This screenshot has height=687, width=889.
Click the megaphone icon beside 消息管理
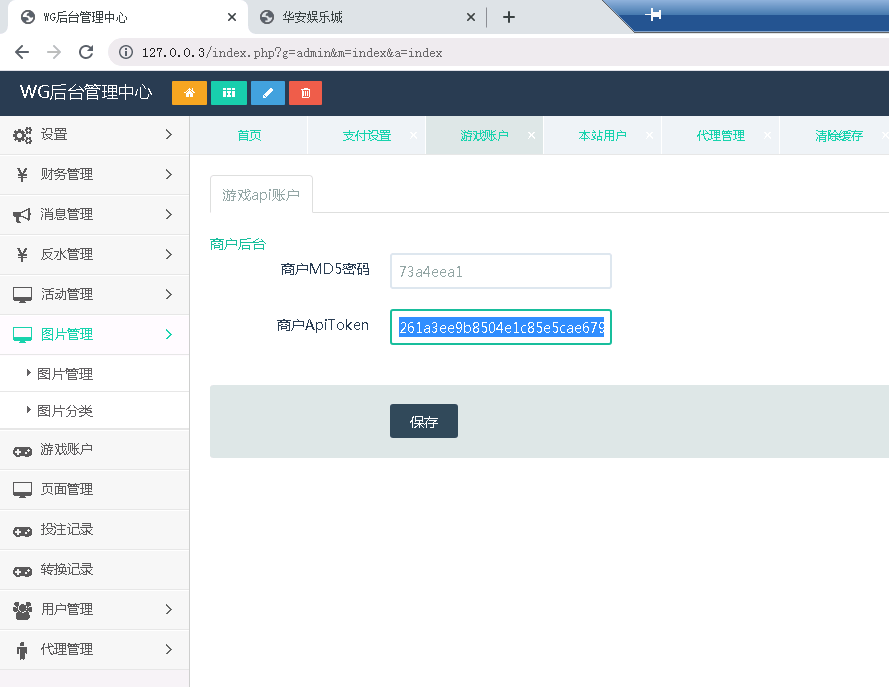(24, 214)
